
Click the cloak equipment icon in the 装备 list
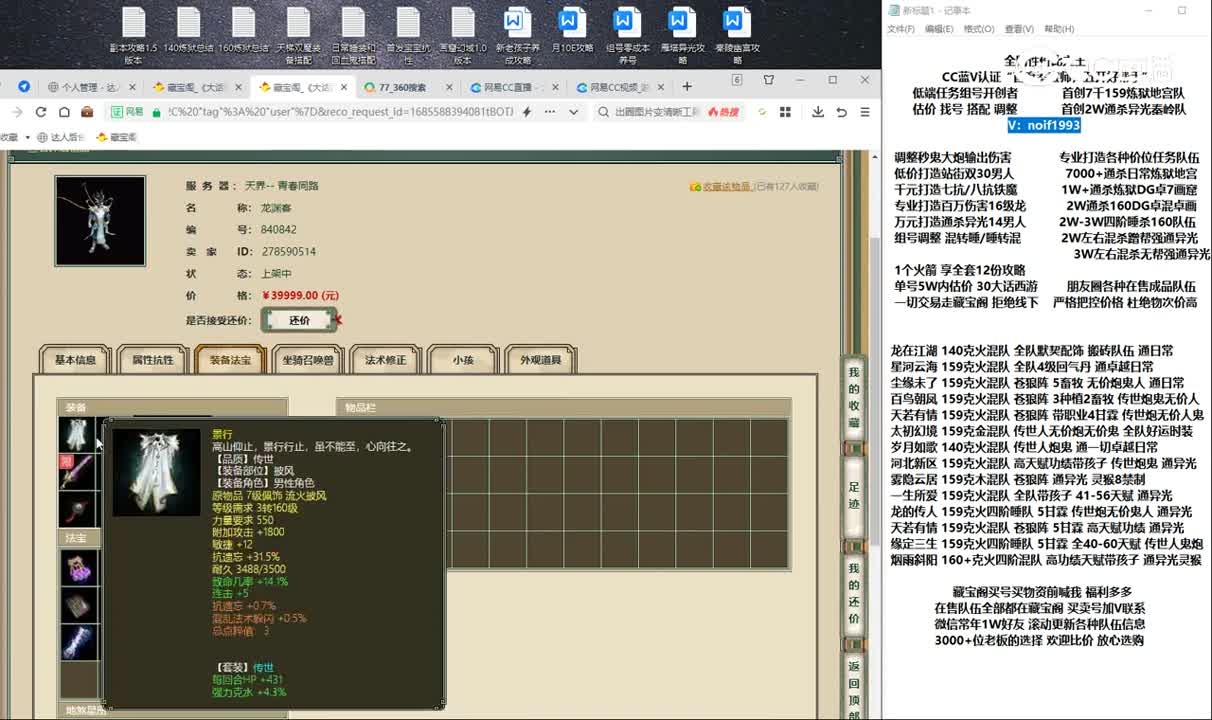pos(77,435)
